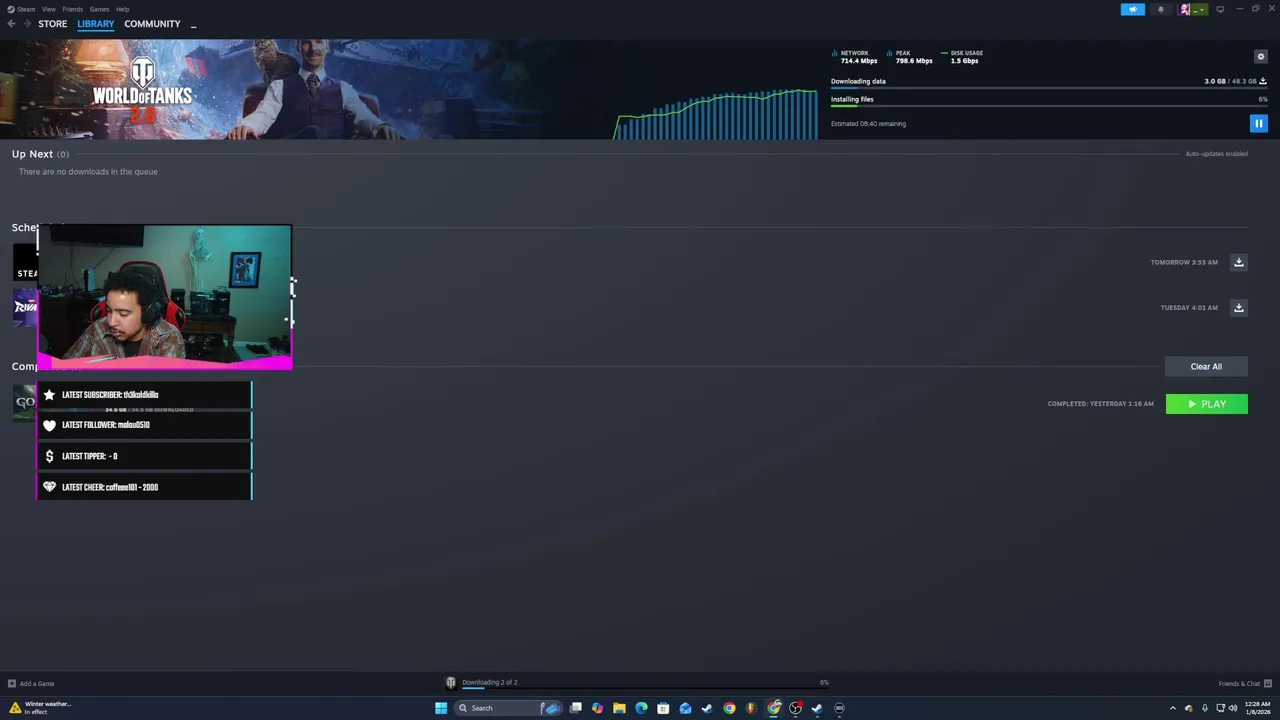Image resolution: width=1280 pixels, height=720 pixels.
Task: Pause the World of Tanks download
Action: (x=1258, y=123)
